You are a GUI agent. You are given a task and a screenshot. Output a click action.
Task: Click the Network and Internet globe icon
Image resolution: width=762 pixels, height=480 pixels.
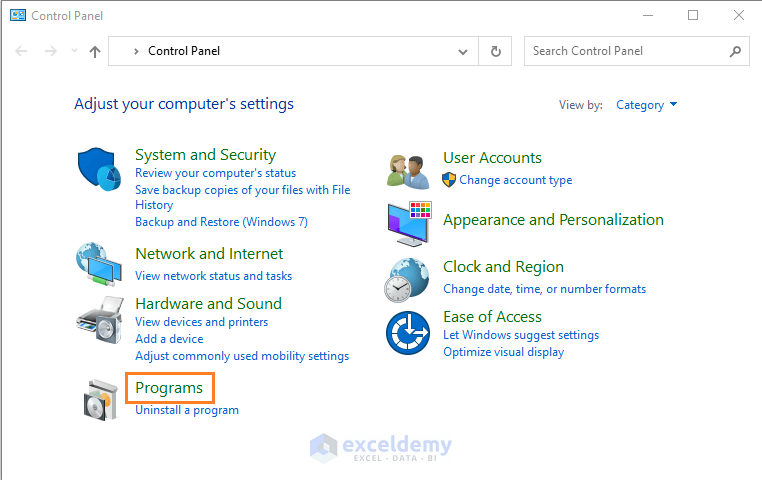coord(99,264)
